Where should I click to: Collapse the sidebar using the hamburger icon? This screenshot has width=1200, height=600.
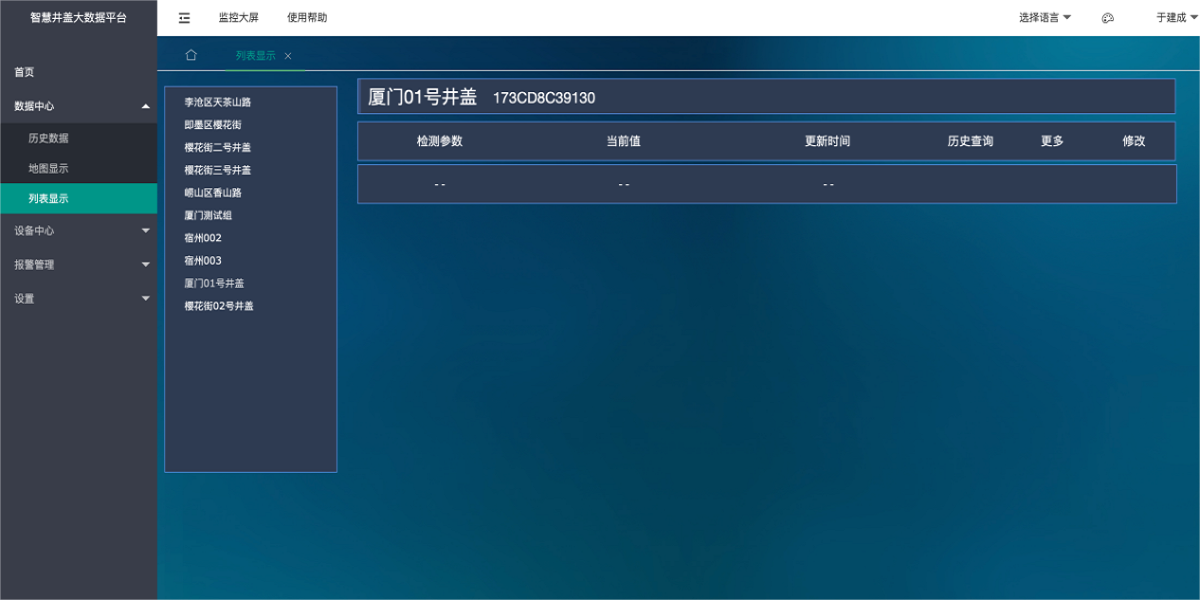point(183,17)
